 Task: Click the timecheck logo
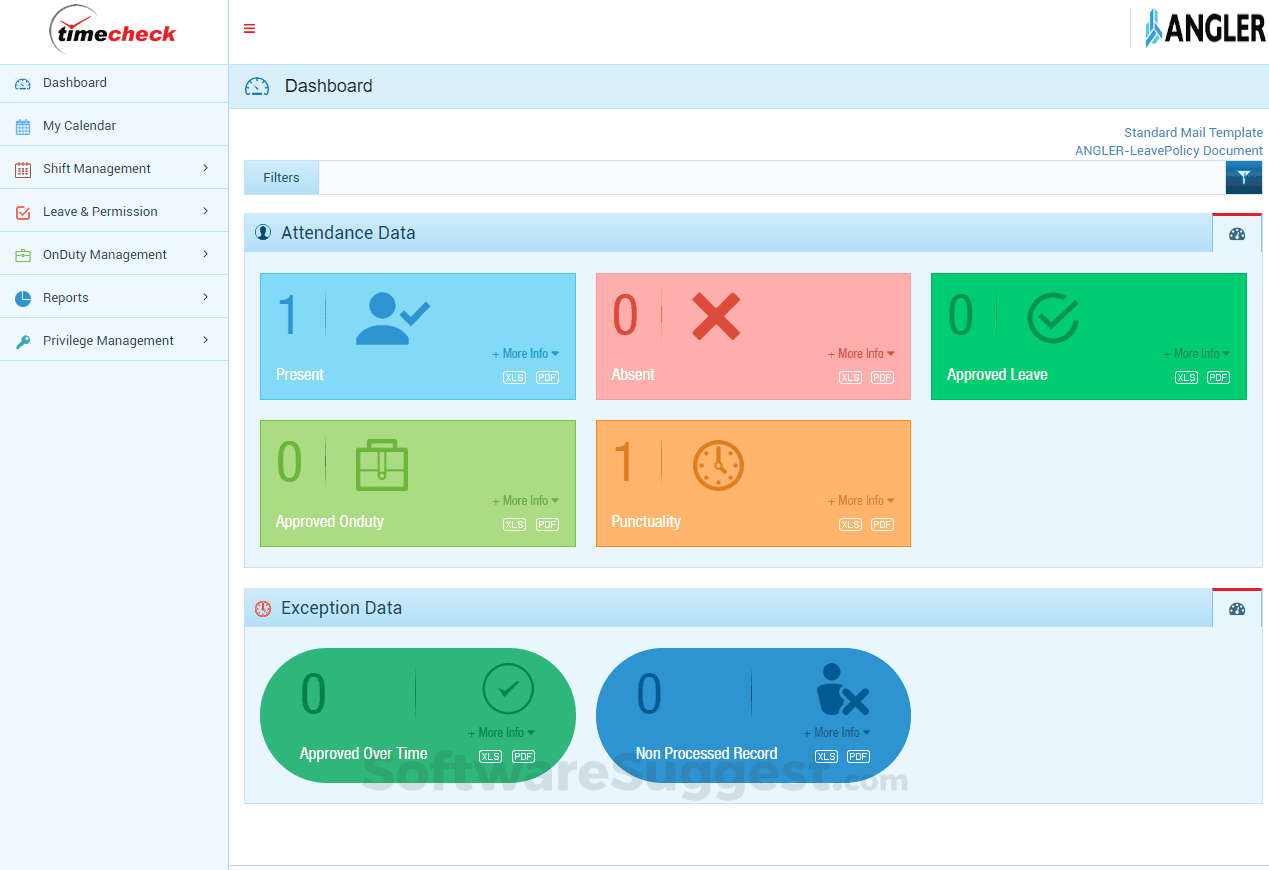(x=115, y=30)
